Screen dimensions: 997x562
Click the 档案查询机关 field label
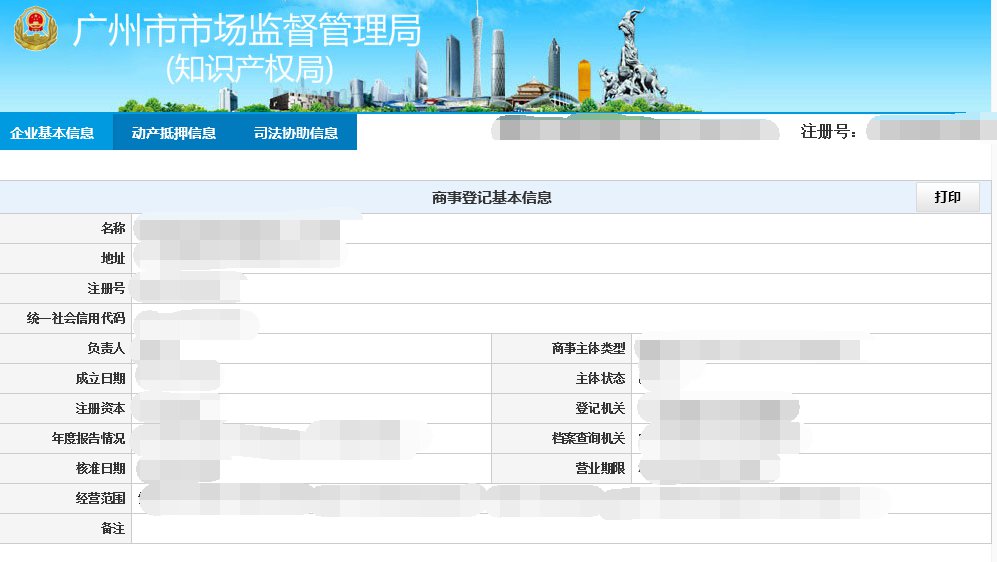pyautogui.click(x=588, y=439)
